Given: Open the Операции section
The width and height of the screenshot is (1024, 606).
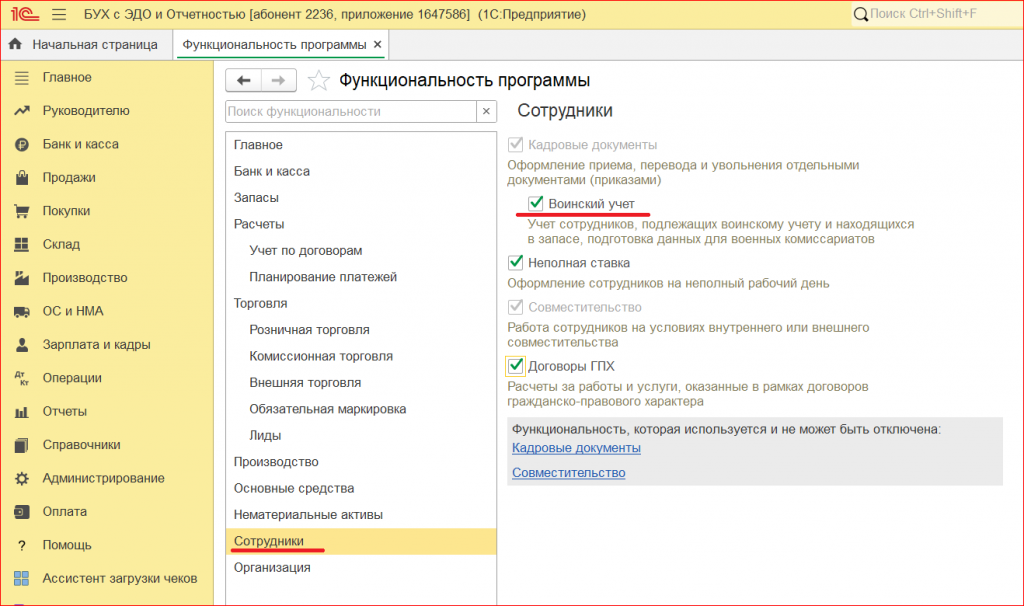Looking at the screenshot, I should 72,378.
